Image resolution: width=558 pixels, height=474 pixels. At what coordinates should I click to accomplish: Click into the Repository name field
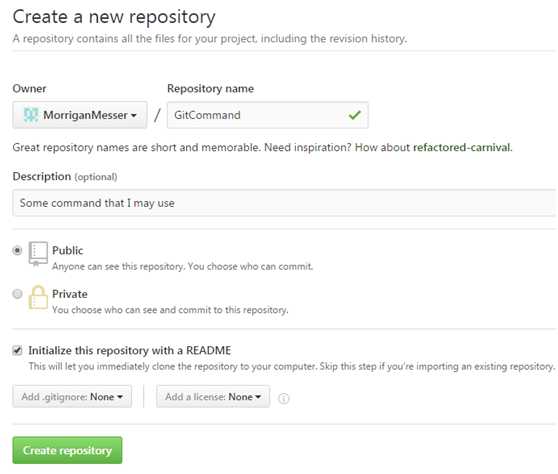click(268, 115)
